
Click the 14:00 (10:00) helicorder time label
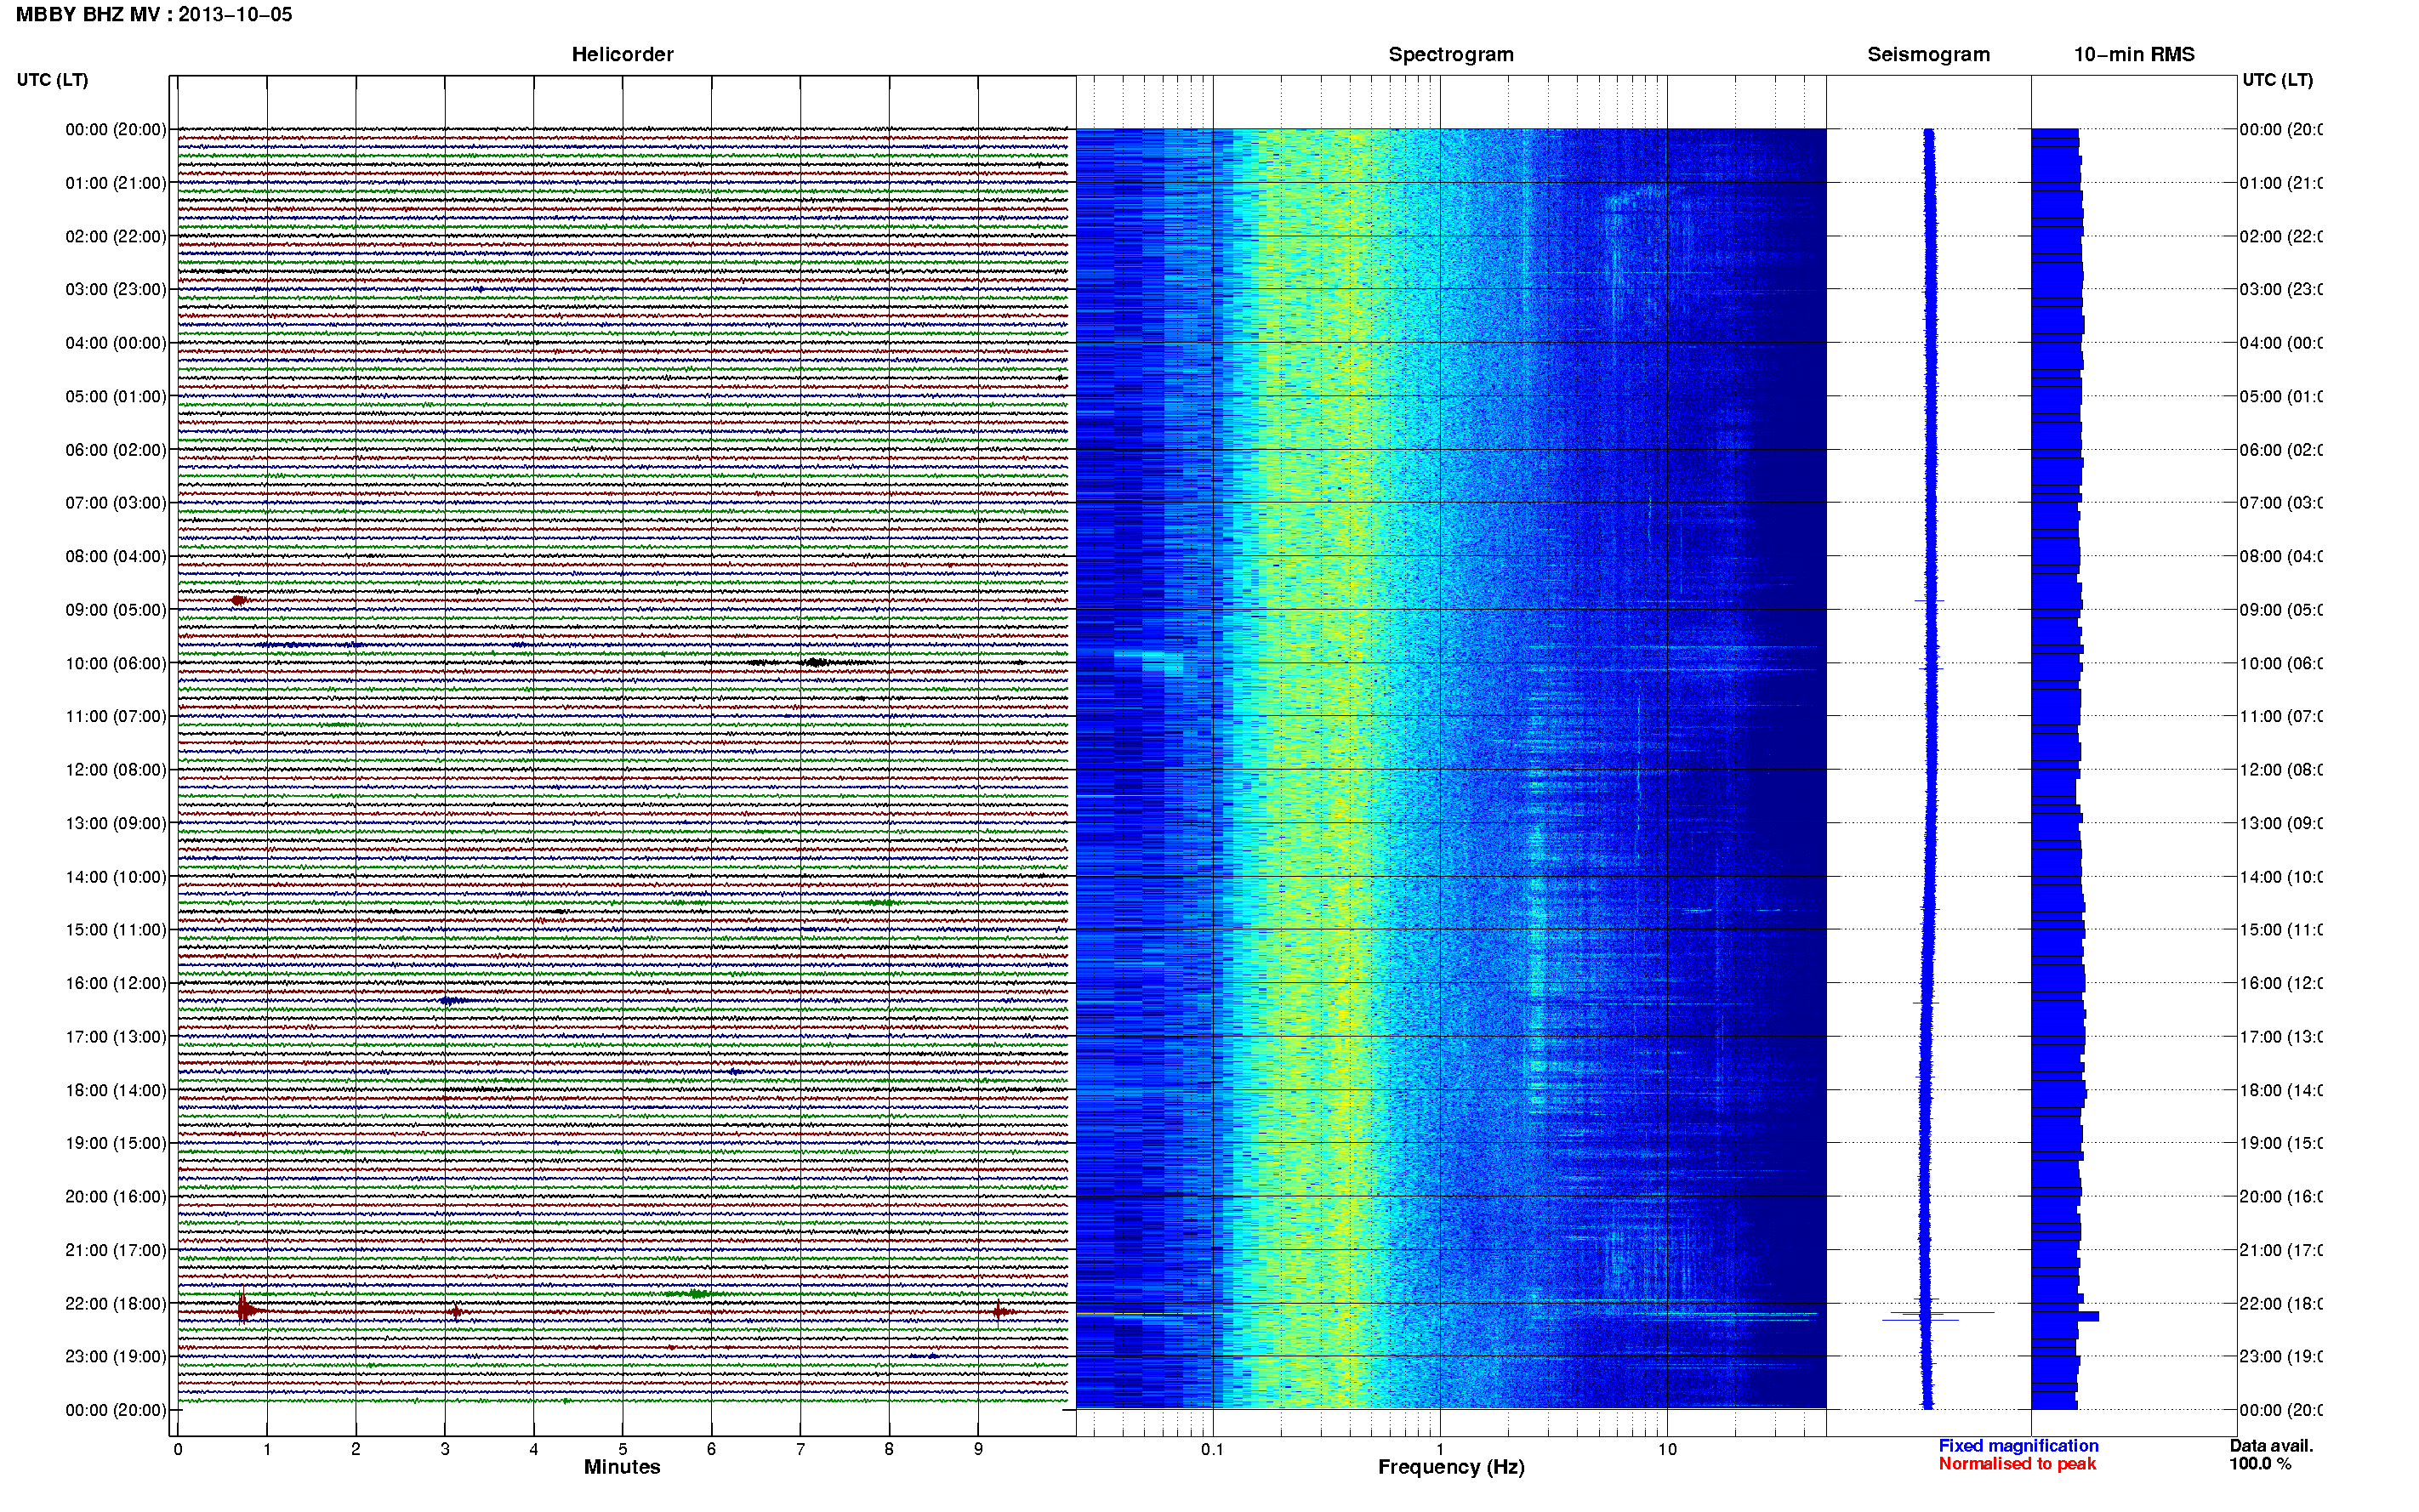pyautogui.click(x=116, y=877)
